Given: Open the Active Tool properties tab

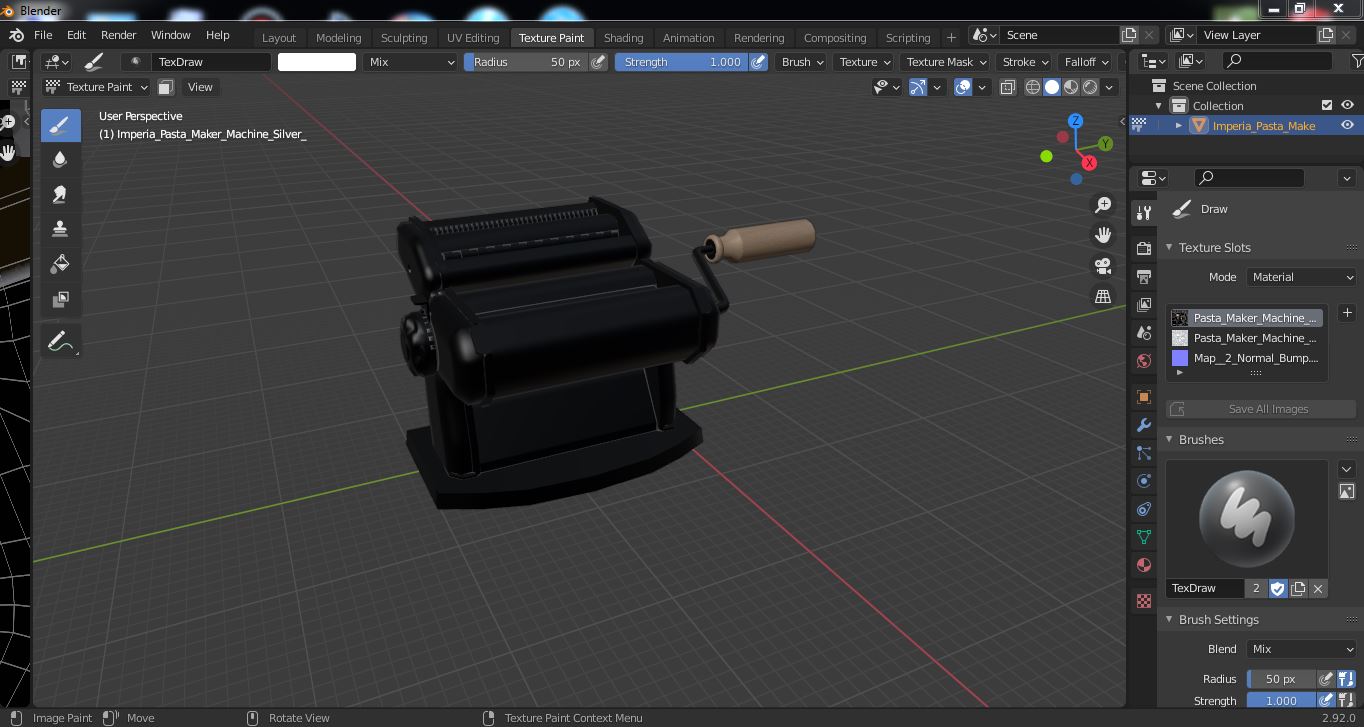Looking at the screenshot, I should [1144, 212].
